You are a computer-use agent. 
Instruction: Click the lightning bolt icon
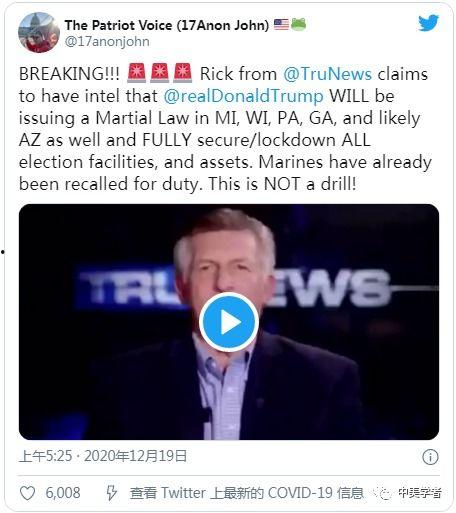tap(111, 493)
